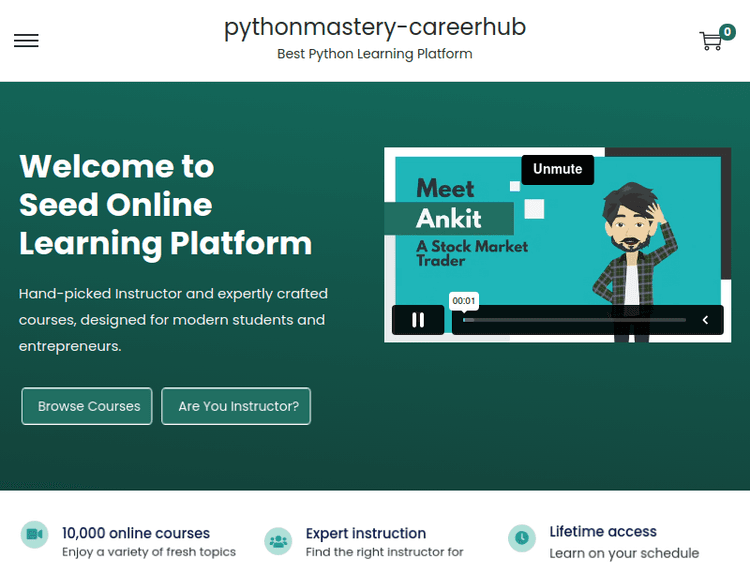The image size is (750, 563).
Task: Open the pythonmastery-careerhub site title
Action: click(375, 27)
